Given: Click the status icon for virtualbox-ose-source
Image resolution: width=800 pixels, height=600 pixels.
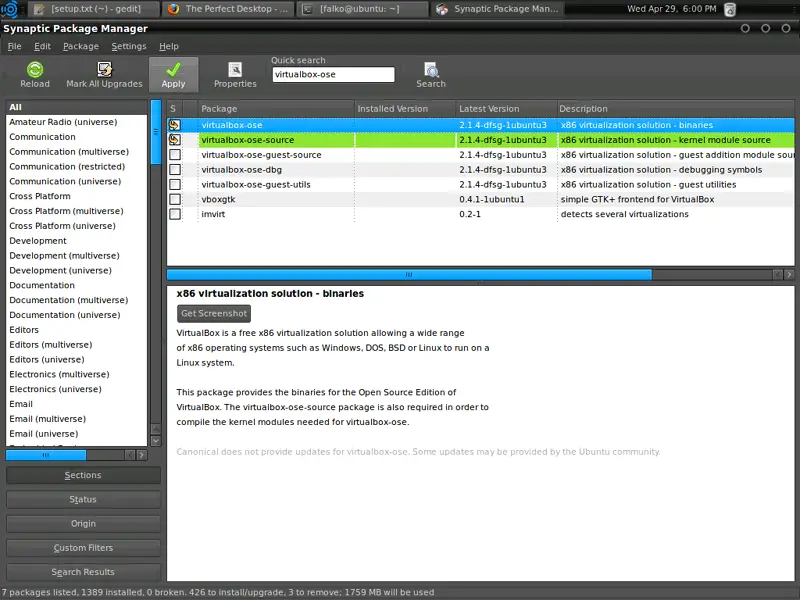Looking at the screenshot, I should [x=174, y=140].
